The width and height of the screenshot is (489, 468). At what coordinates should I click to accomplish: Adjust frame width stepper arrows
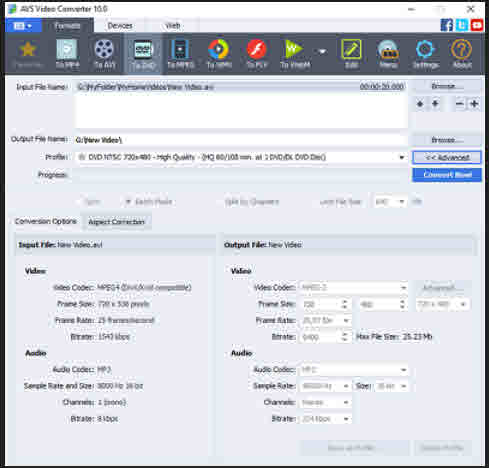click(345, 304)
